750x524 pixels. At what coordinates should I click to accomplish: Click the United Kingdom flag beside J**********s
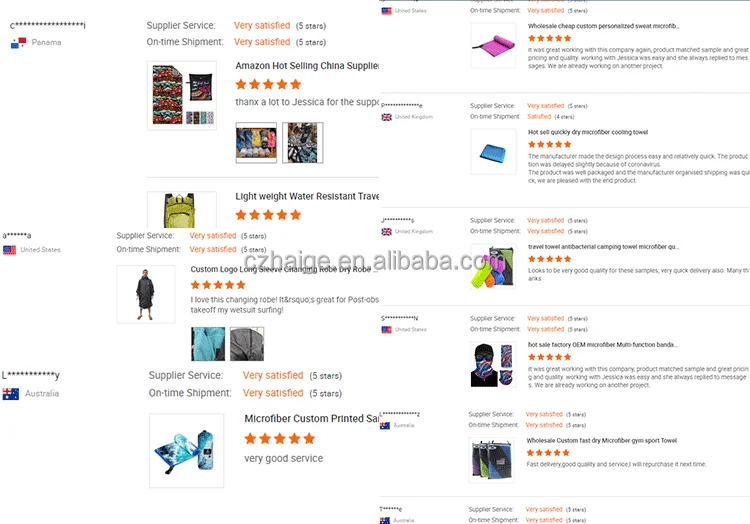(386, 232)
